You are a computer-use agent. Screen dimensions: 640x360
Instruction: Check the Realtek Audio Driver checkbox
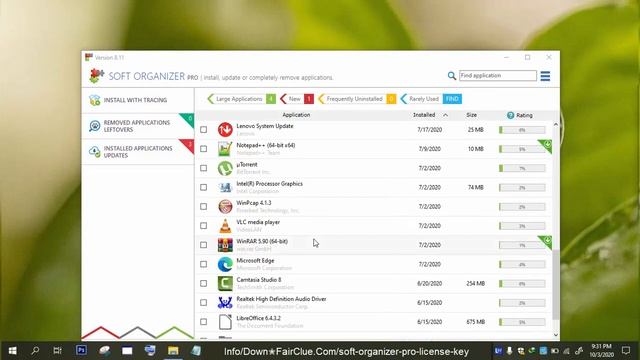tap(204, 302)
